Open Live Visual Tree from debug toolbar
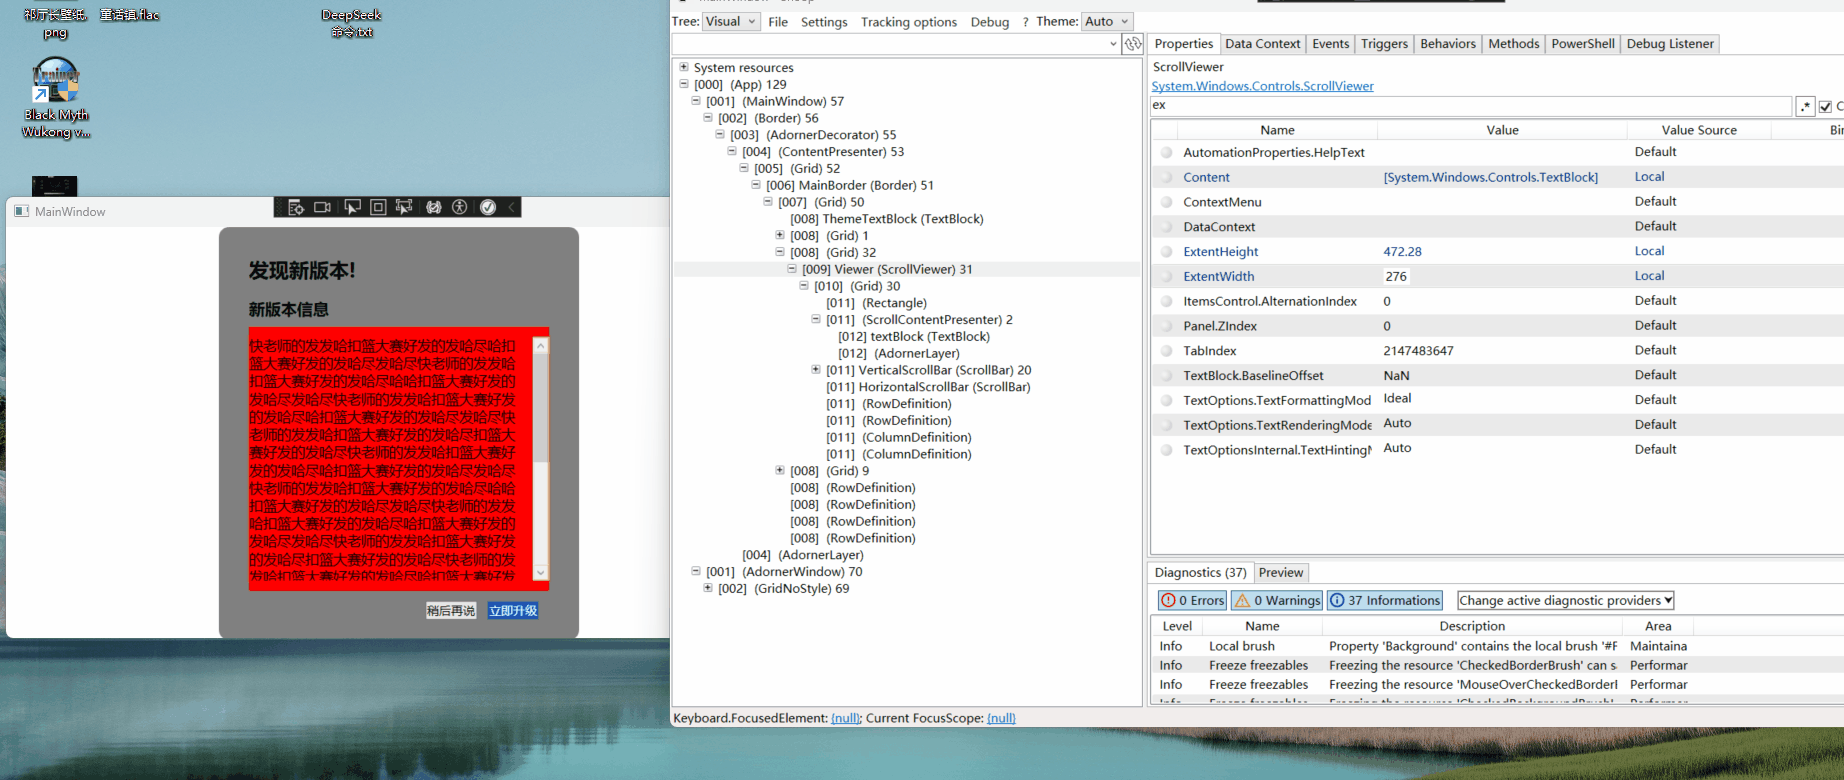Viewport: 1844px width, 780px height. (x=296, y=207)
